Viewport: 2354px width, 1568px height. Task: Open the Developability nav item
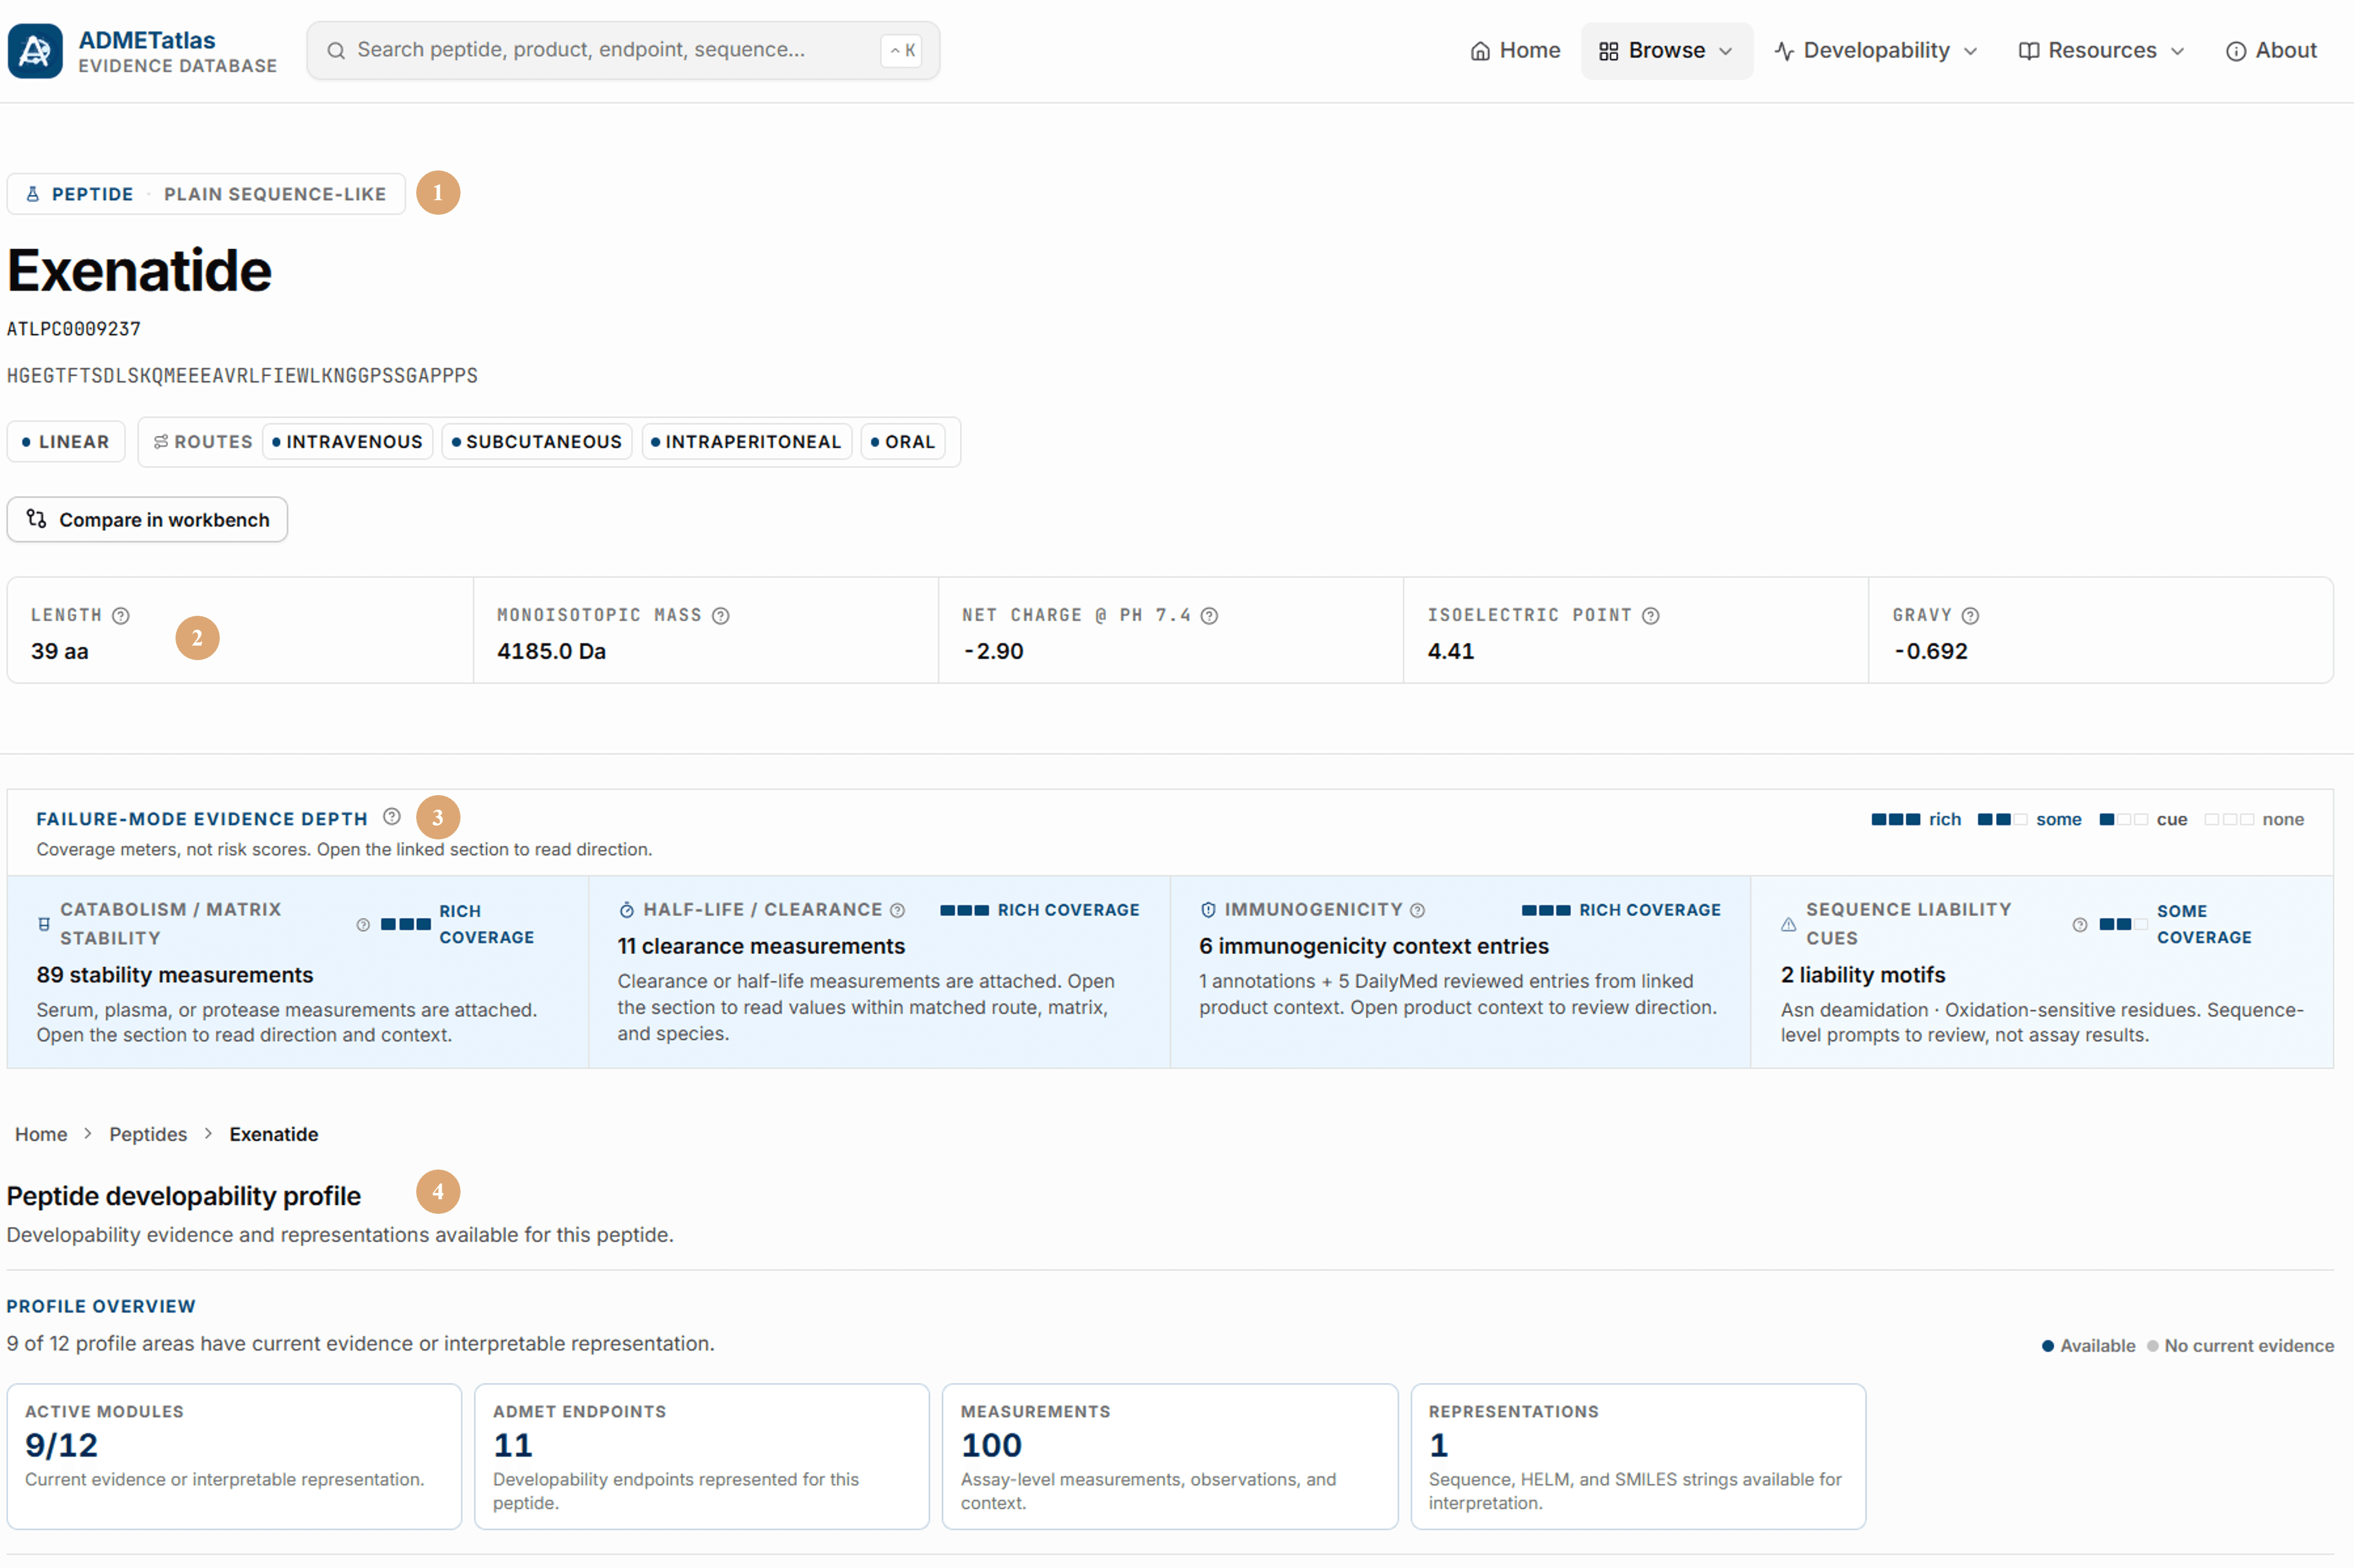click(1876, 51)
